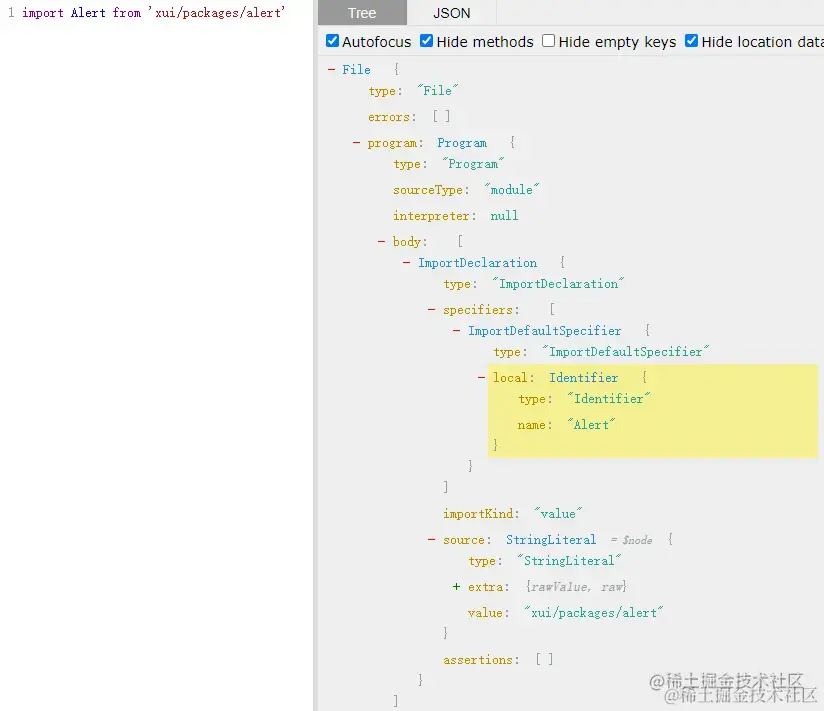The image size is (824, 711).
Task: Click the 'xui/packages/alert' string in code
Action: 217,13
